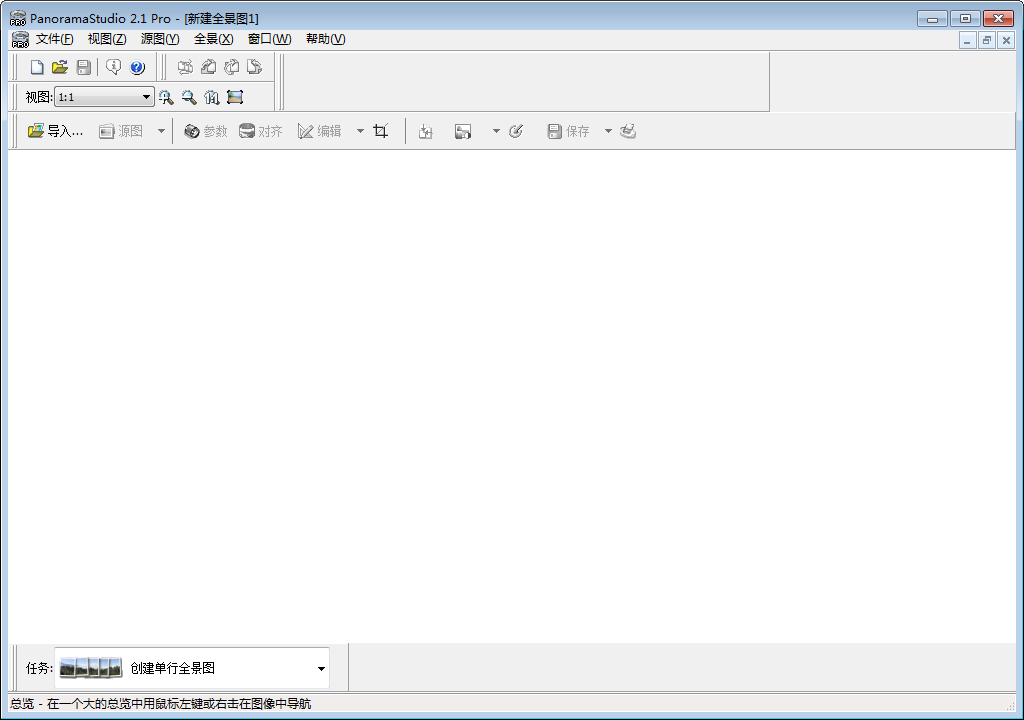Click the print icon at toolbar end
The height and width of the screenshot is (720, 1024).
click(628, 131)
